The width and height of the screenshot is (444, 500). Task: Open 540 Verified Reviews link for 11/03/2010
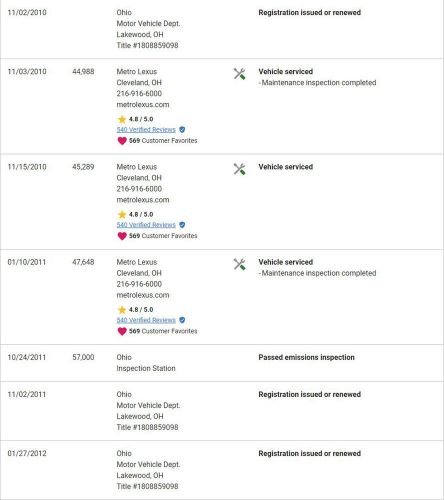tap(146, 130)
